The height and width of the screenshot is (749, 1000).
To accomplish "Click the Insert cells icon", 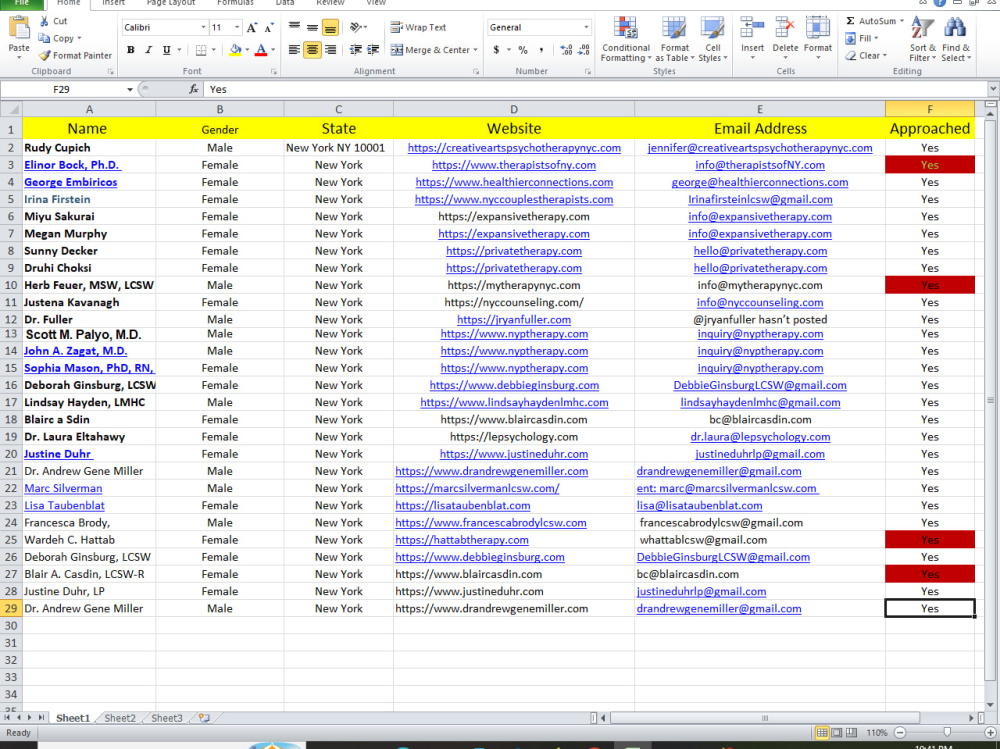I will pos(753,29).
